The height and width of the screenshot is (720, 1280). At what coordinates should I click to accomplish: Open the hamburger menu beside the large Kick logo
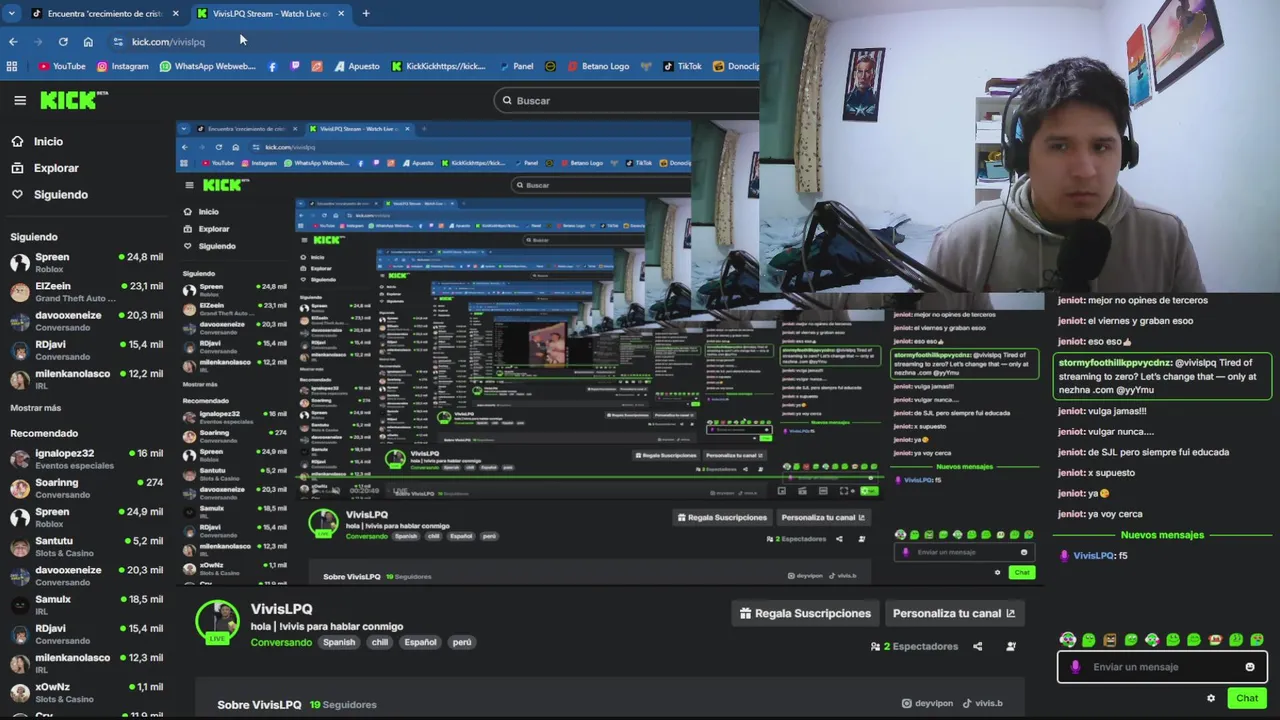tap(20, 100)
